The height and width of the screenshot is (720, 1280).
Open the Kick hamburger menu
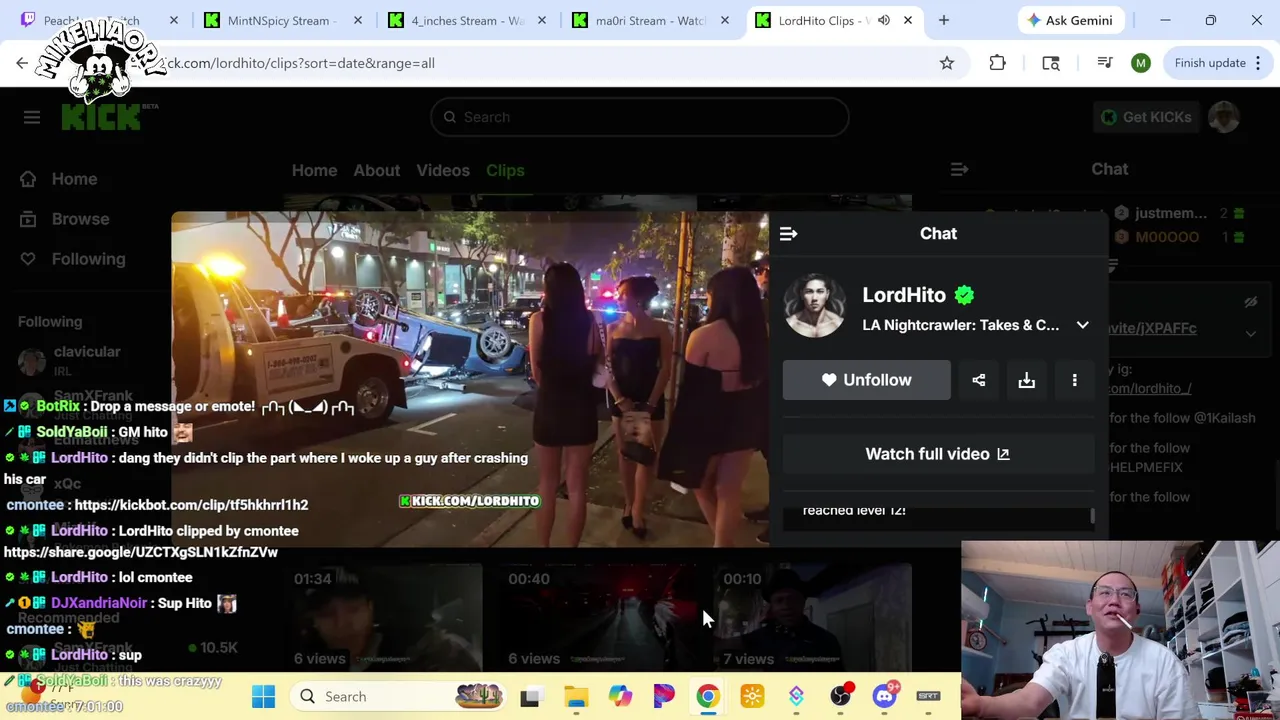(x=32, y=117)
